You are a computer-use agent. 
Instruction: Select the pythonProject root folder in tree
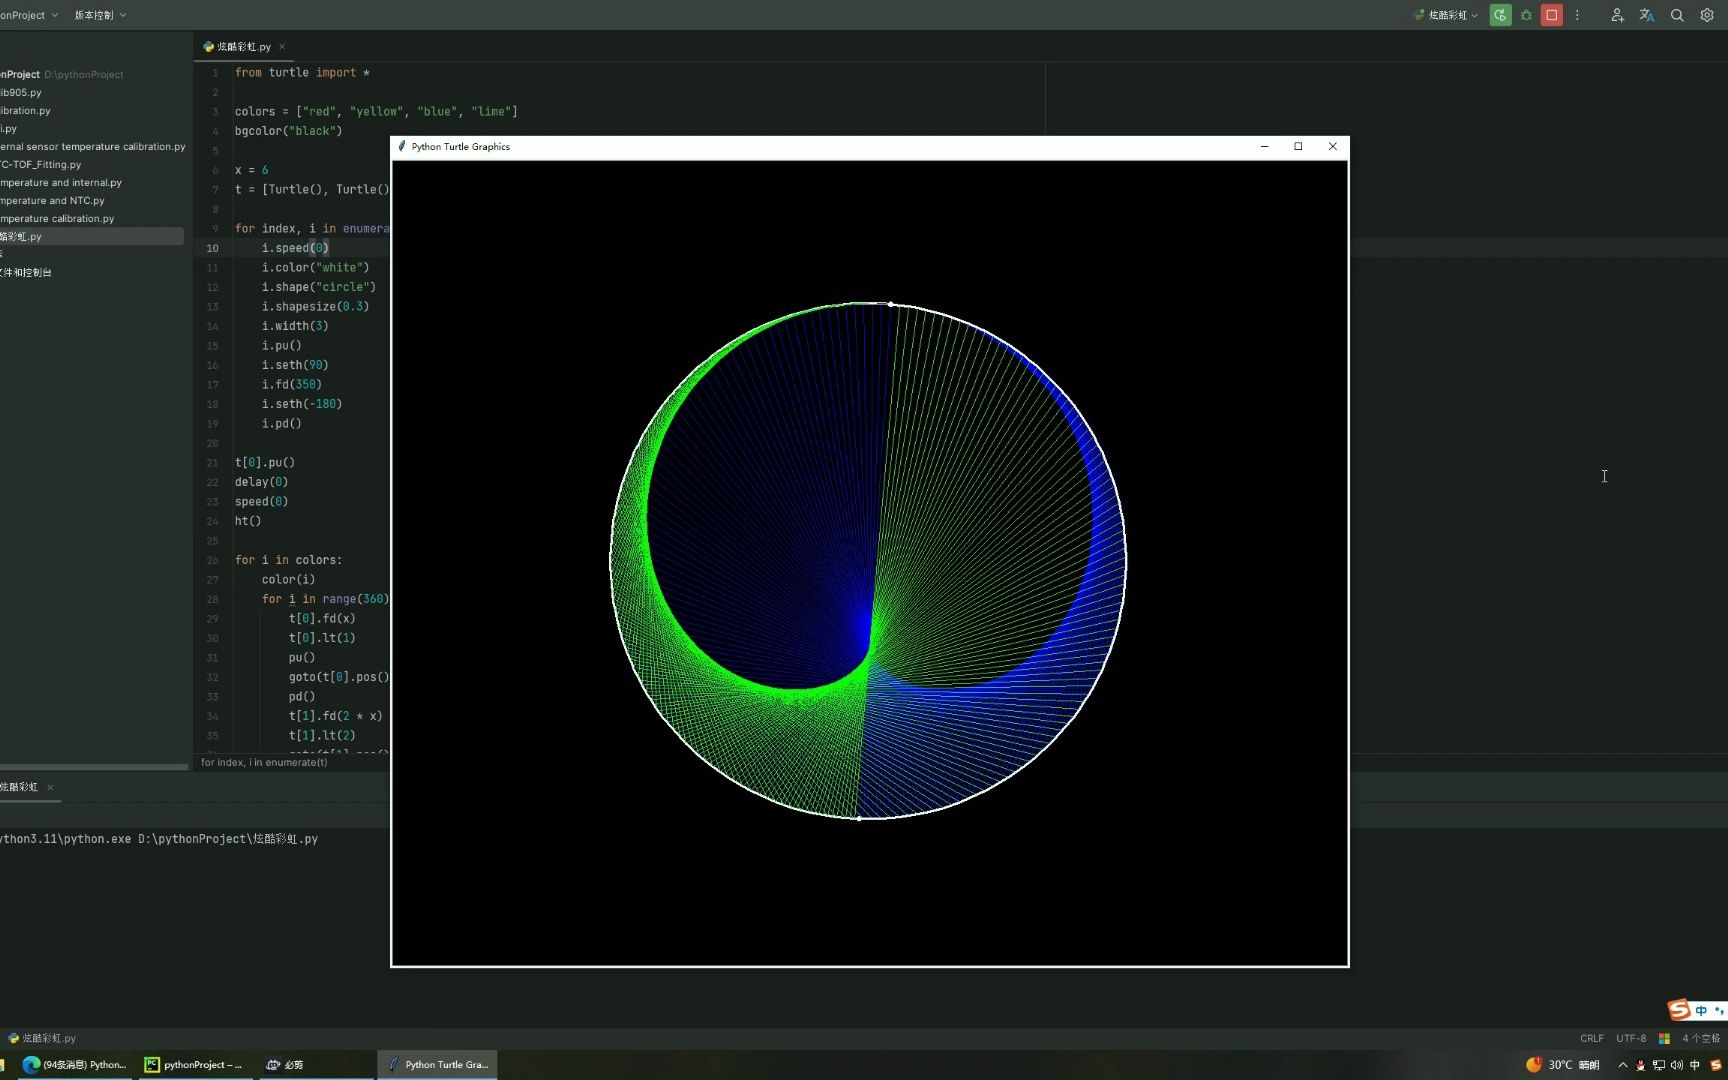[62, 74]
